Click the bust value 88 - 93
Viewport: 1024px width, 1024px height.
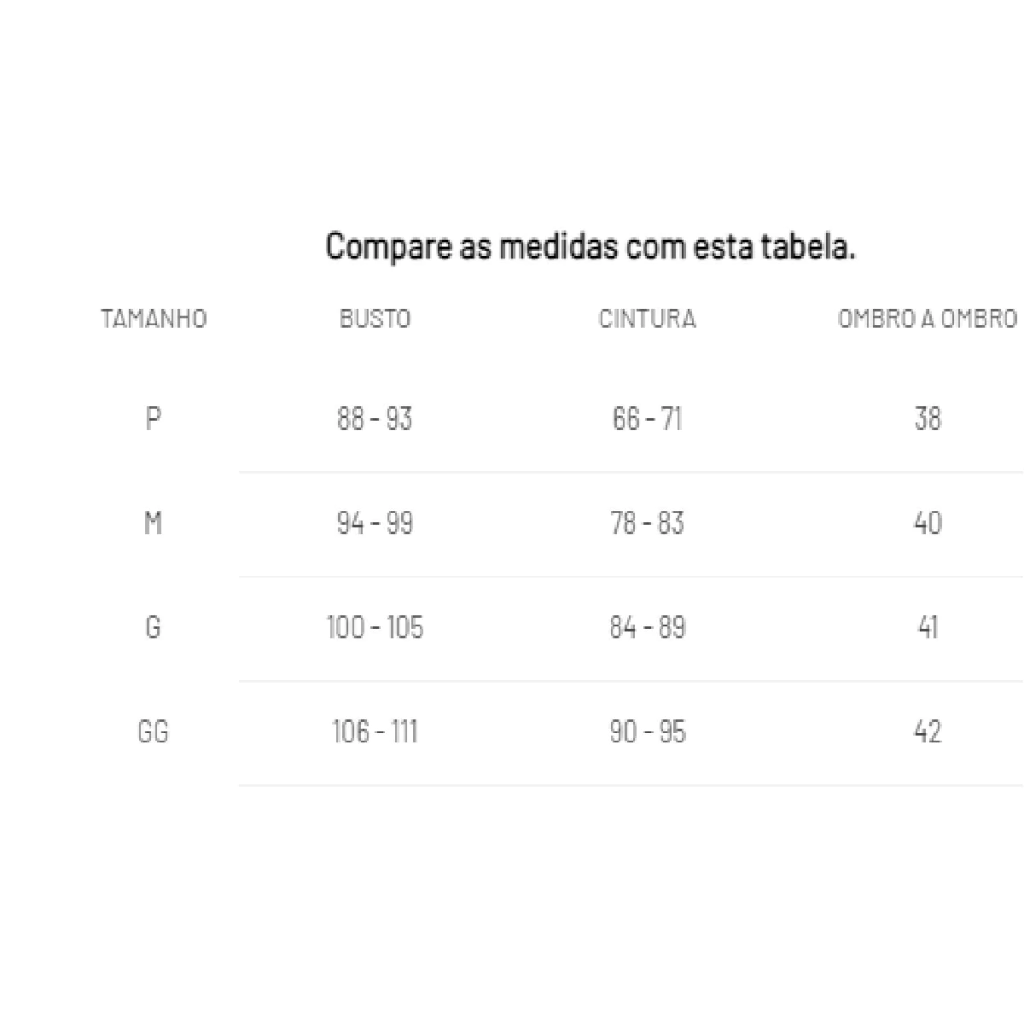[x=375, y=419]
